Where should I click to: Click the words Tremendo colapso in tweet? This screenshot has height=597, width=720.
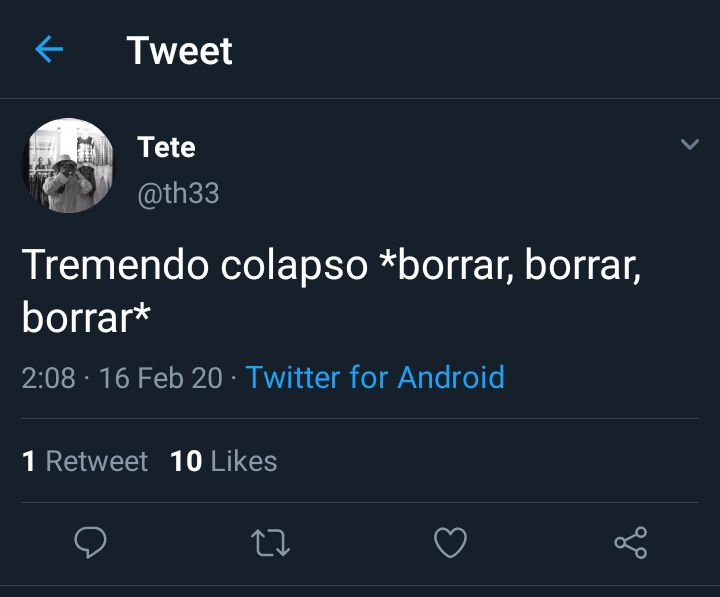click(195, 265)
